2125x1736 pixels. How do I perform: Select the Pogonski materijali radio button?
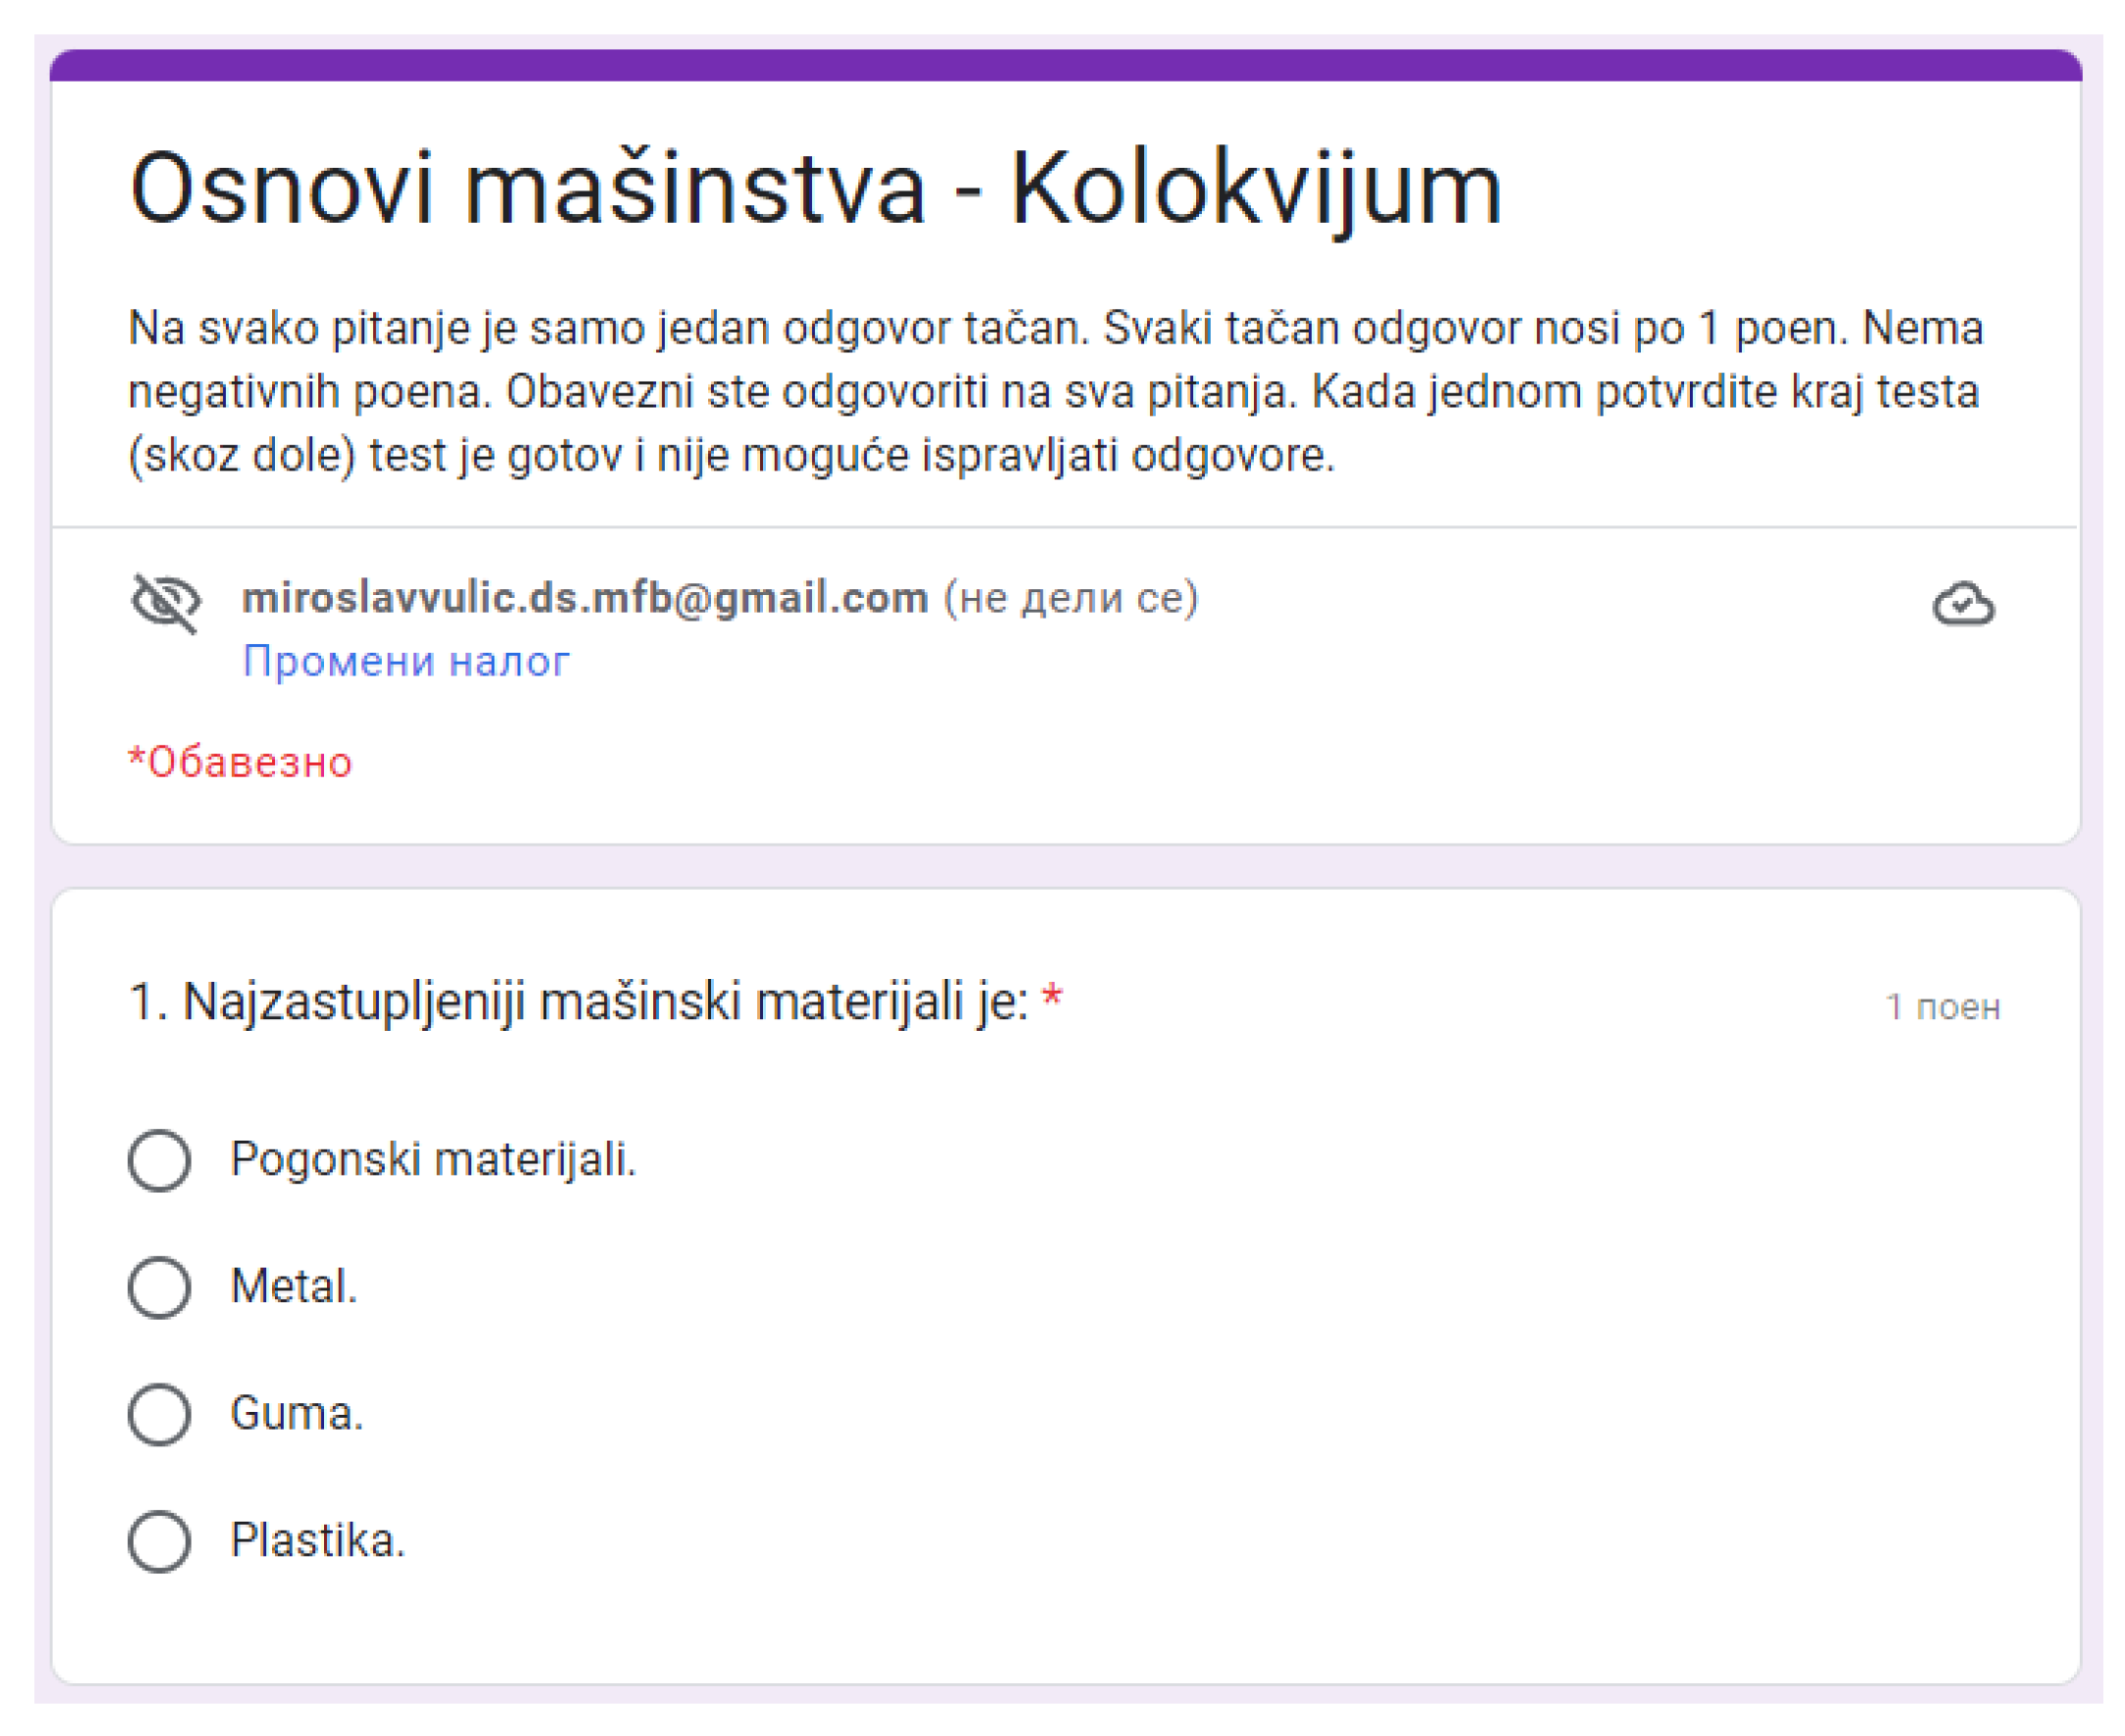click(x=160, y=1161)
